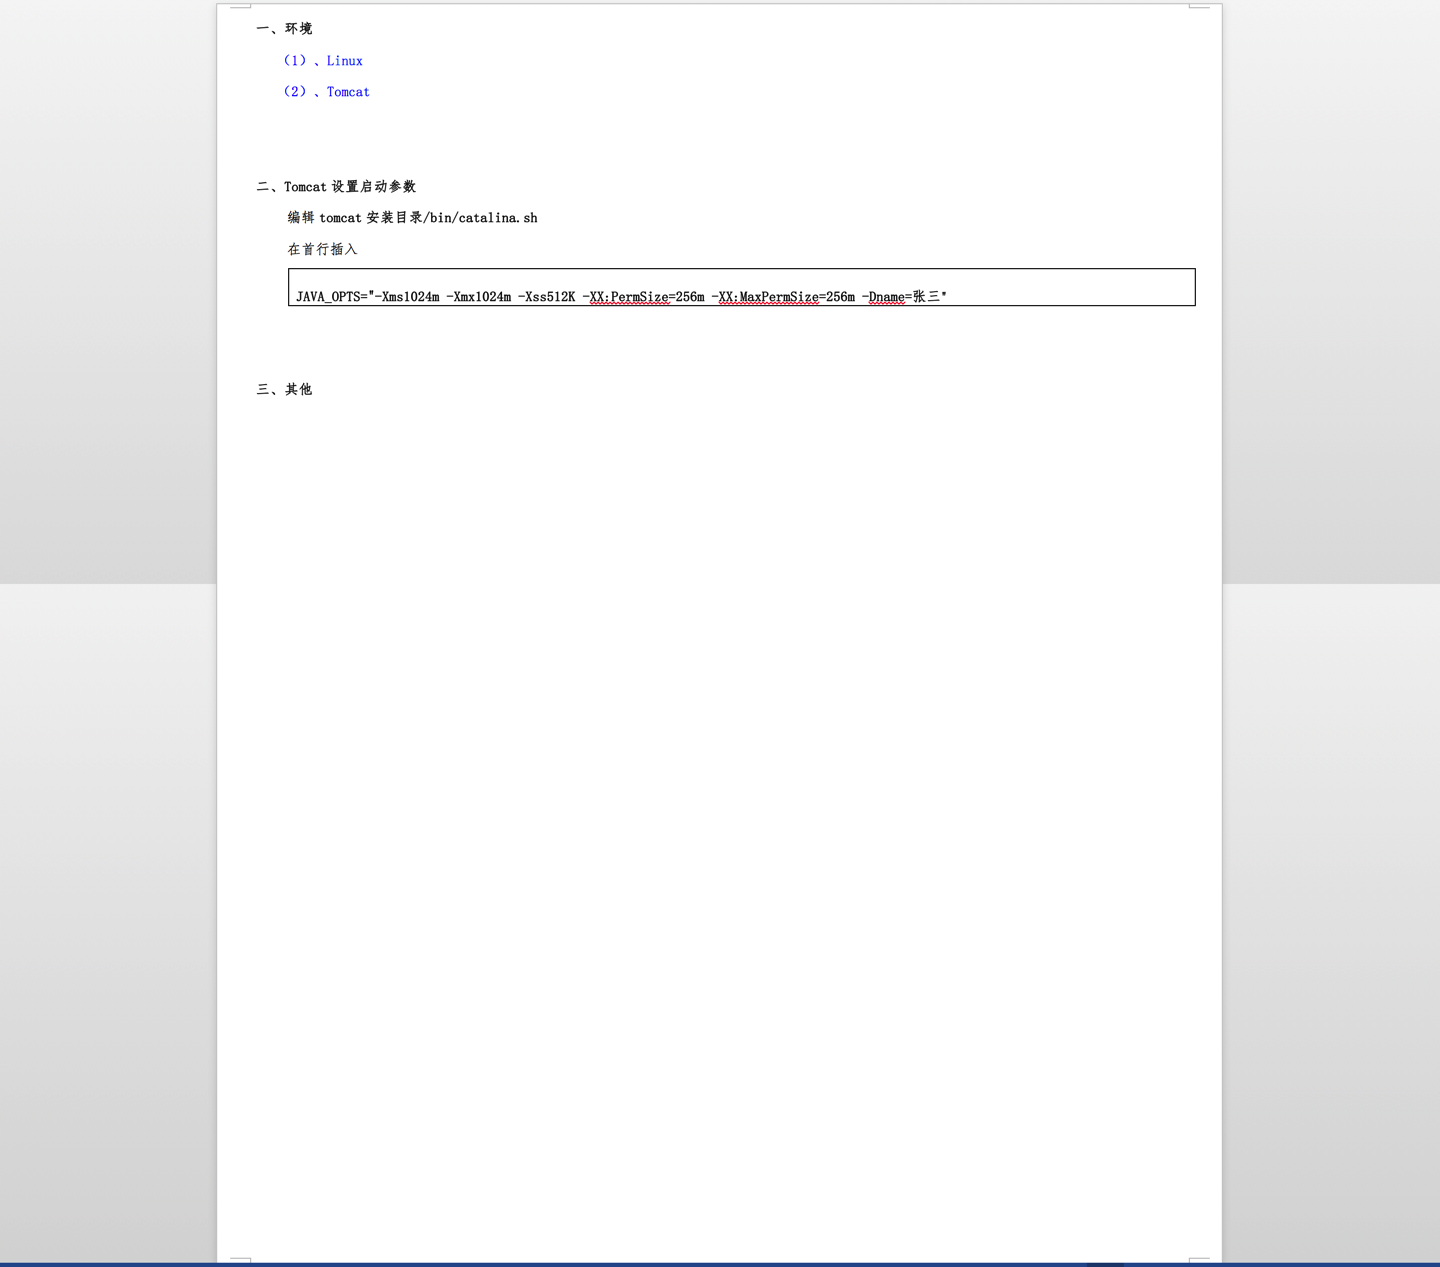The width and height of the screenshot is (1440, 1267).
Task: Click 'JAVA_OPTS=' in the bordered box
Action: pyautogui.click(x=332, y=297)
